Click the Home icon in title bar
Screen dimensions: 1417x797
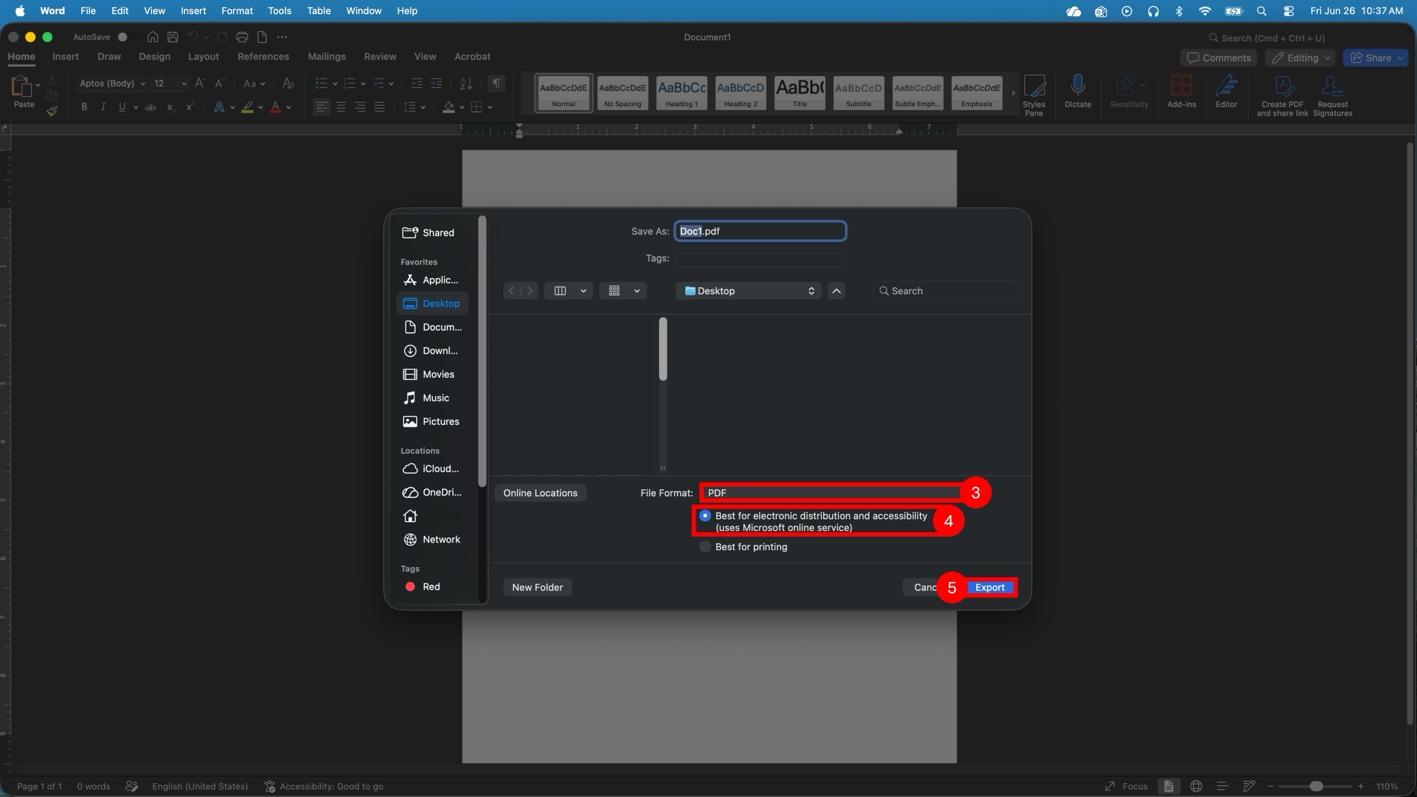153,37
